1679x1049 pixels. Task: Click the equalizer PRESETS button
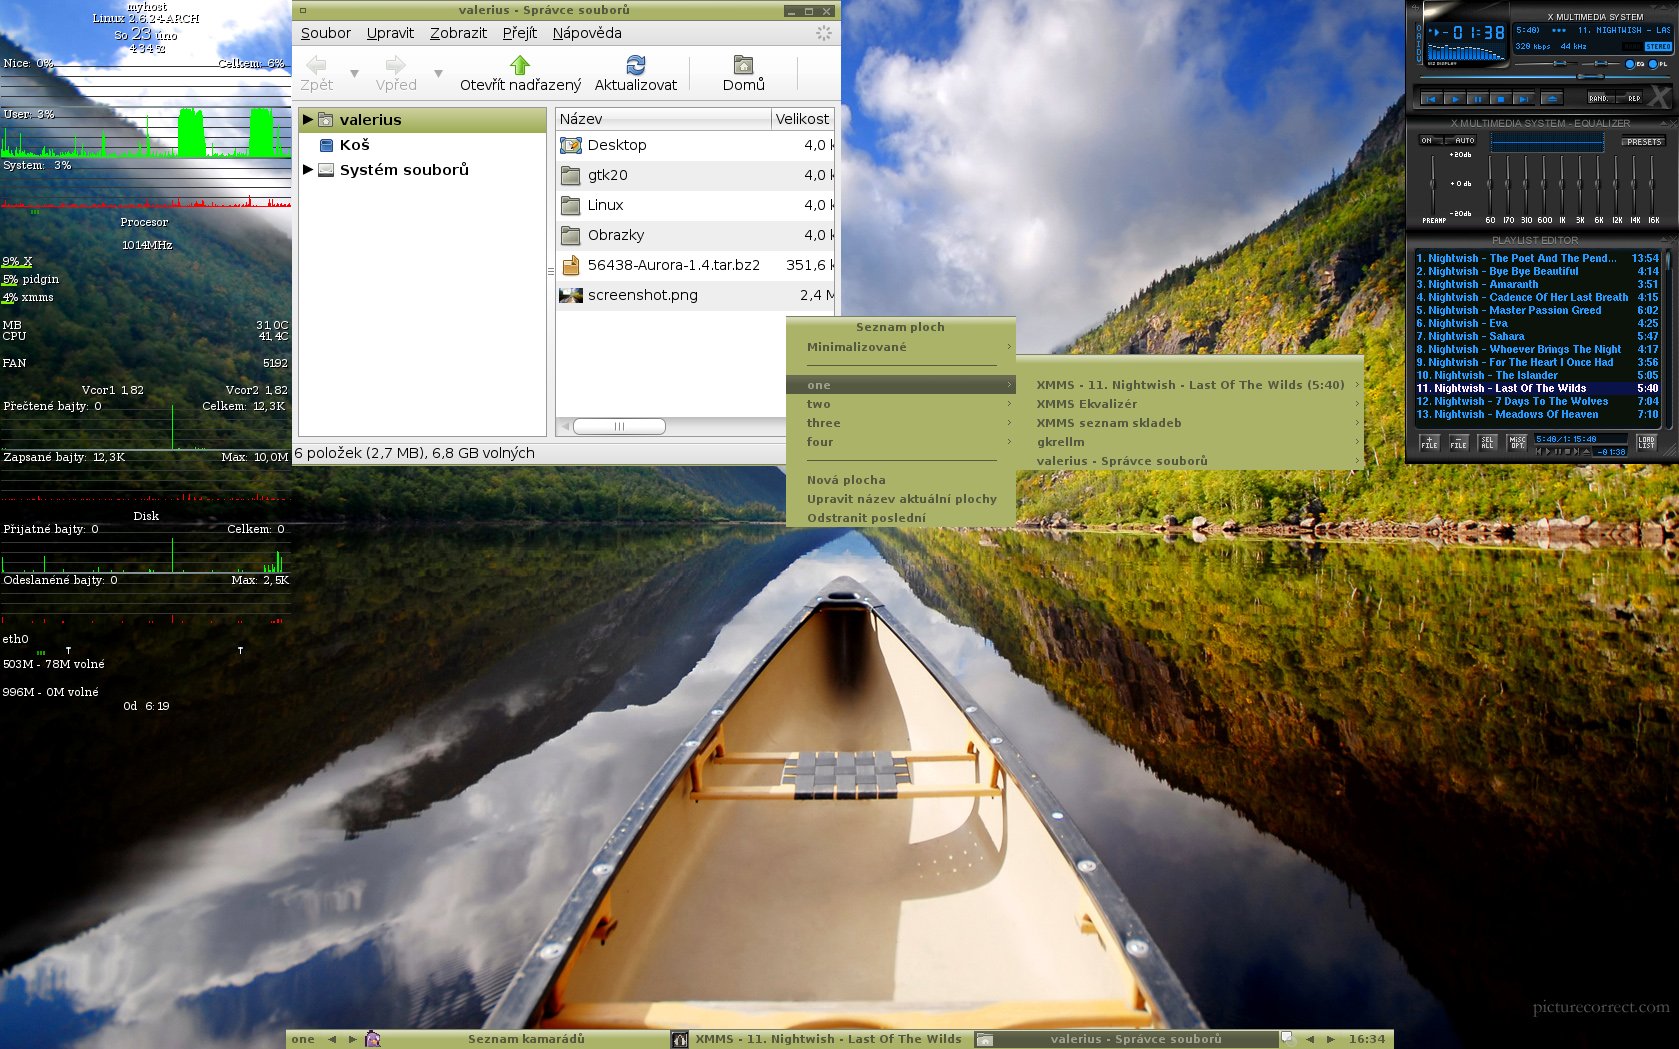tap(1643, 142)
